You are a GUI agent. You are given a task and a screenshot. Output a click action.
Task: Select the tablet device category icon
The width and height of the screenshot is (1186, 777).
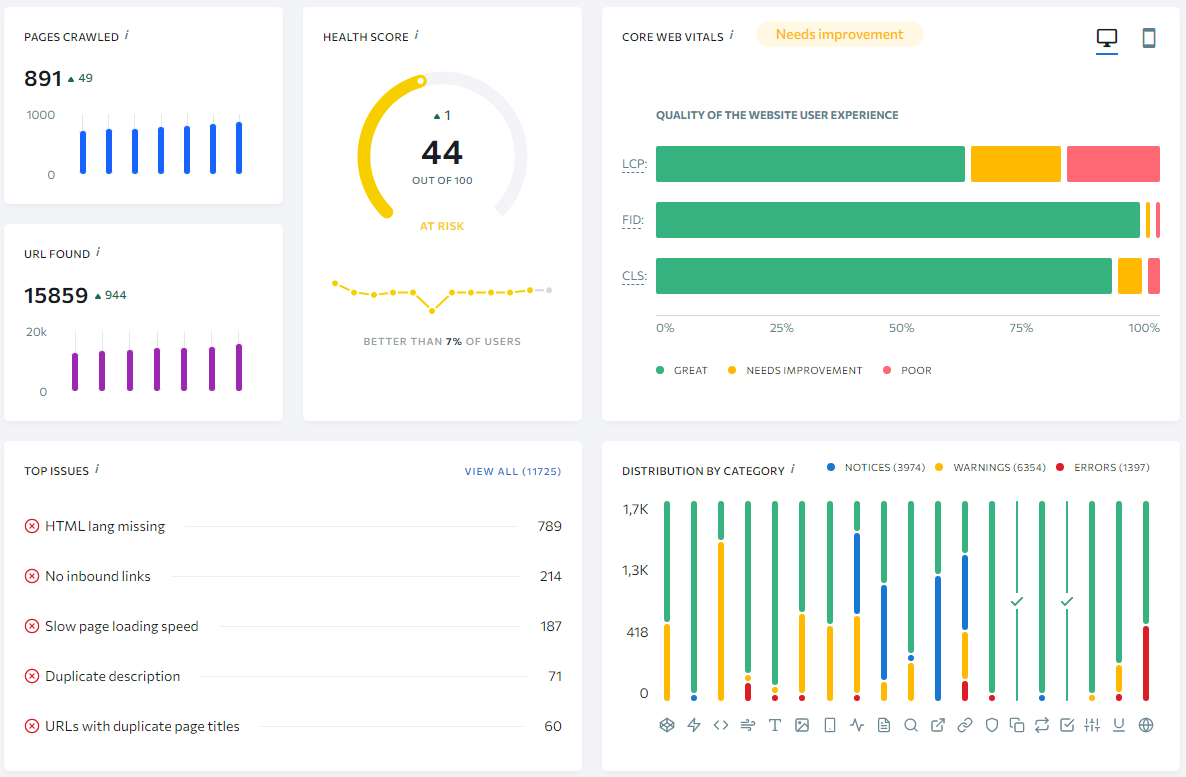(x=830, y=725)
